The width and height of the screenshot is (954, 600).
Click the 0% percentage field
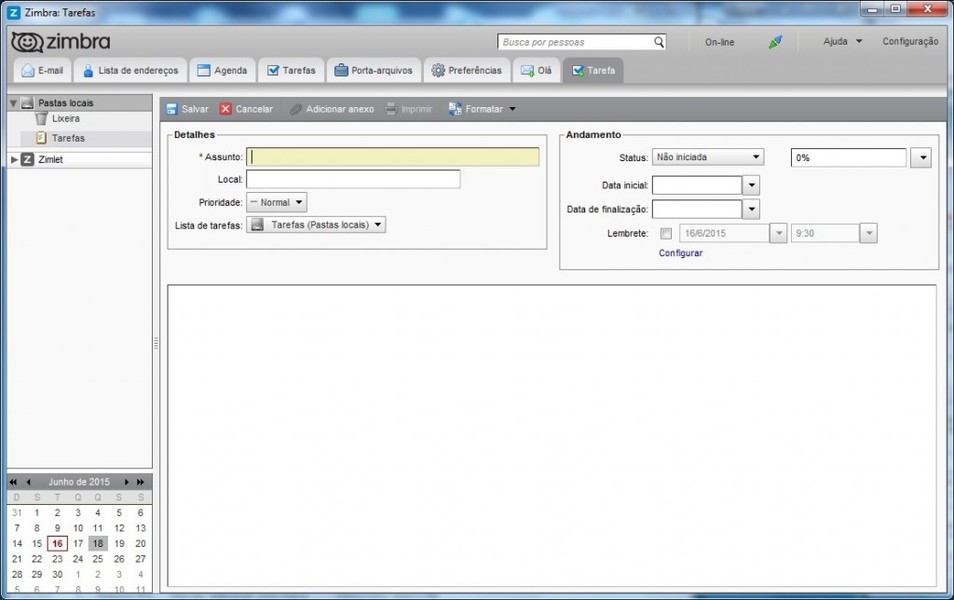[848, 158]
